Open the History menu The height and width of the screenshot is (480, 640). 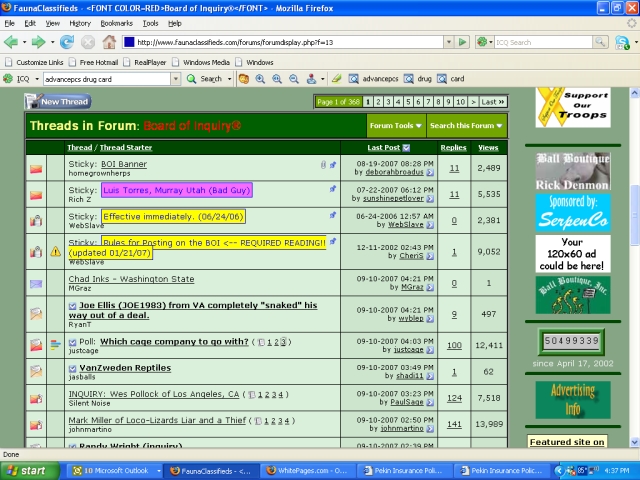[80, 23]
